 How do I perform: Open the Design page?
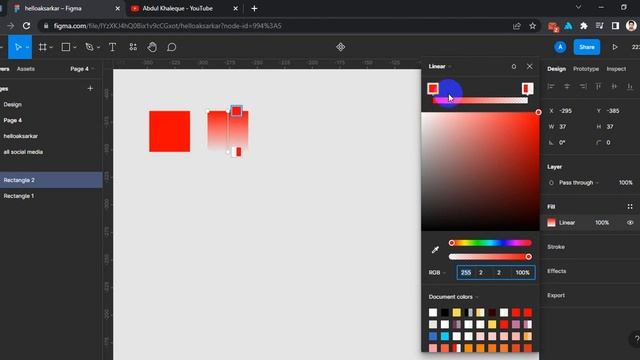(x=13, y=104)
